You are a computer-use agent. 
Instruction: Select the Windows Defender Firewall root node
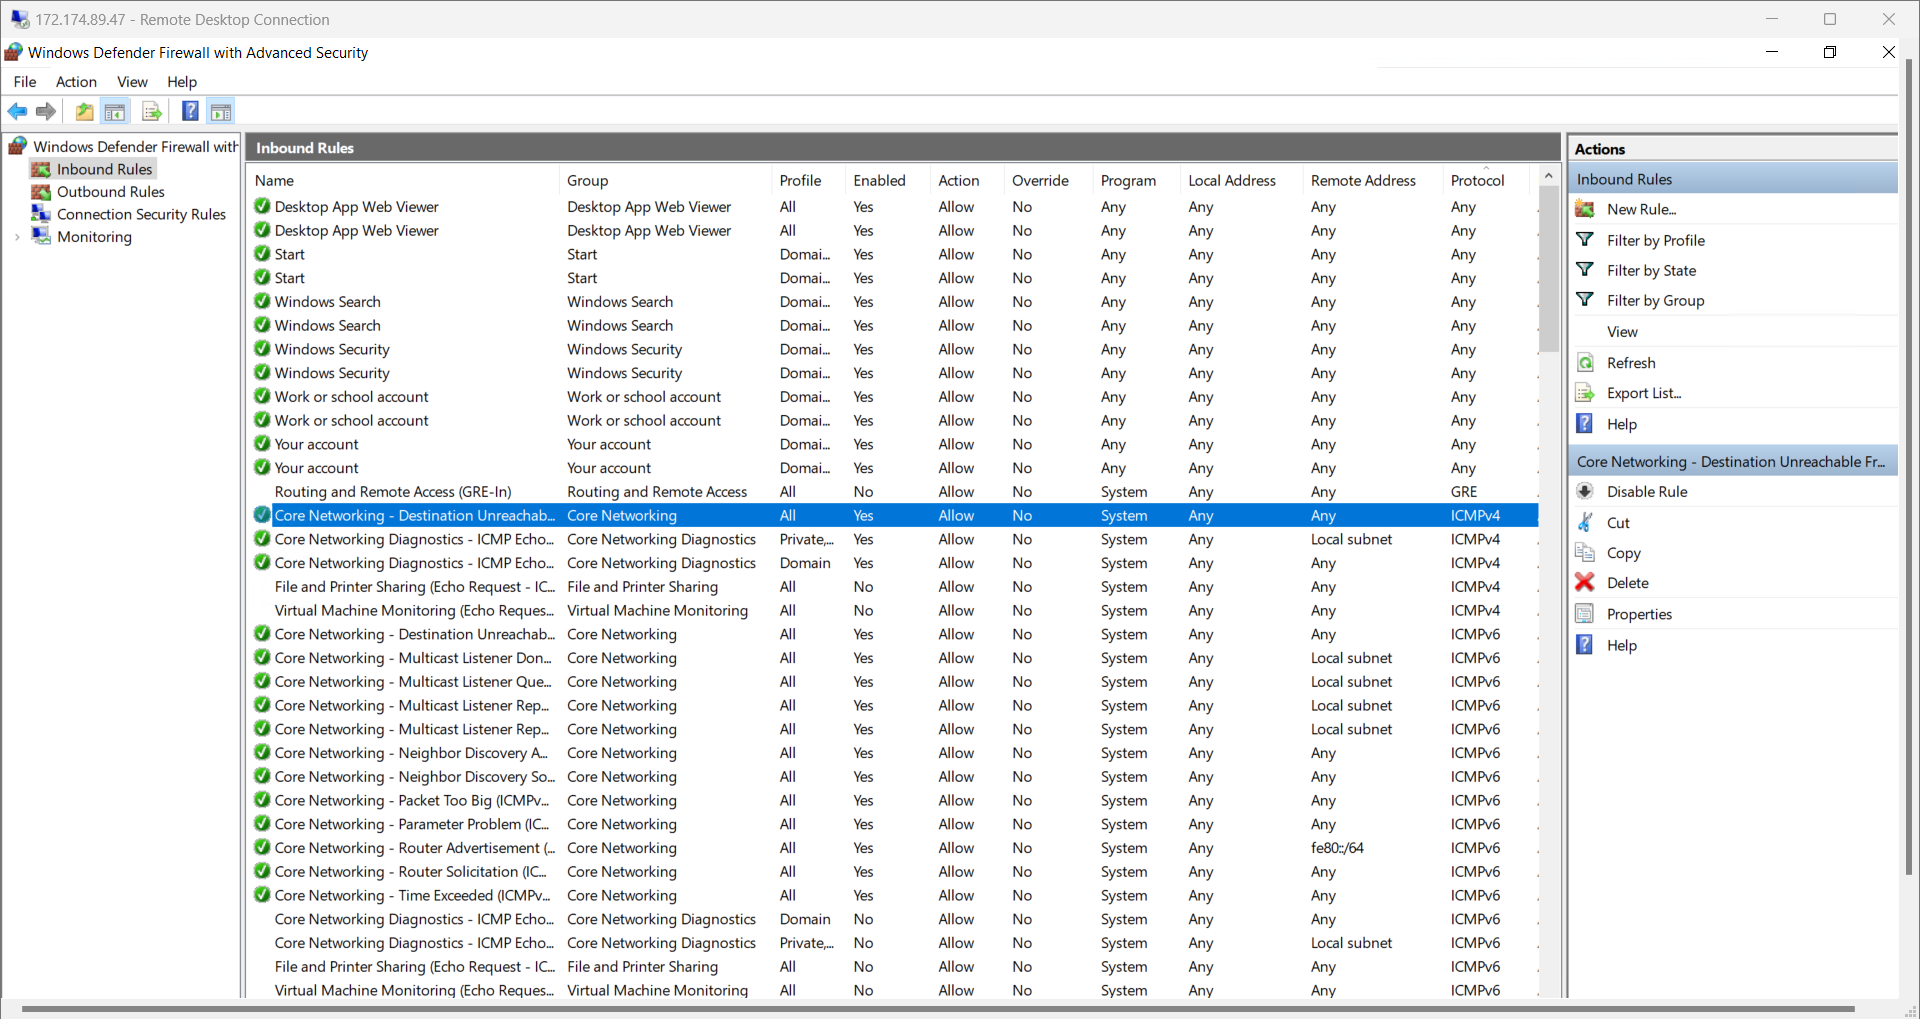click(136, 146)
